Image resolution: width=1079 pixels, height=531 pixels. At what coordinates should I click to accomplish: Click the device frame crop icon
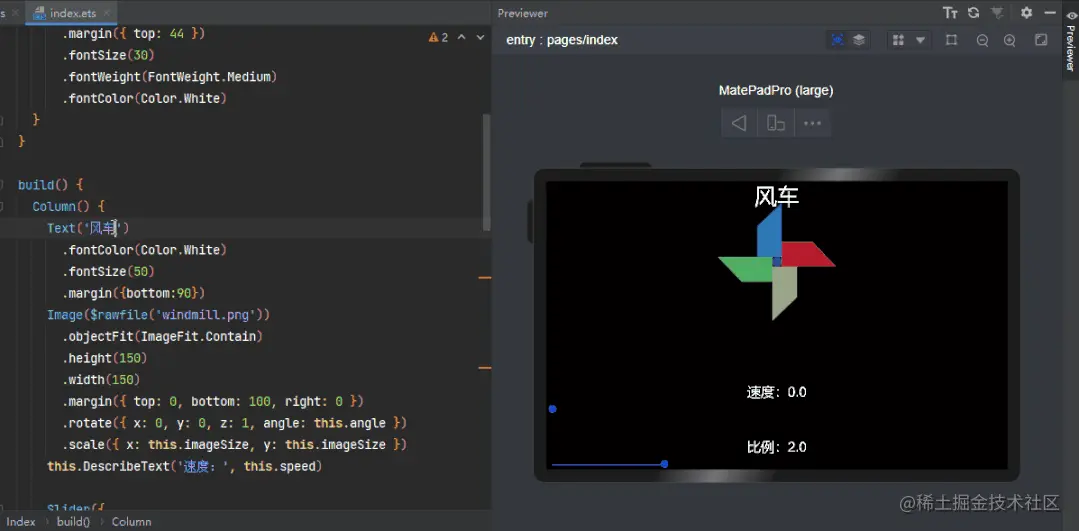(x=951, y=40)
